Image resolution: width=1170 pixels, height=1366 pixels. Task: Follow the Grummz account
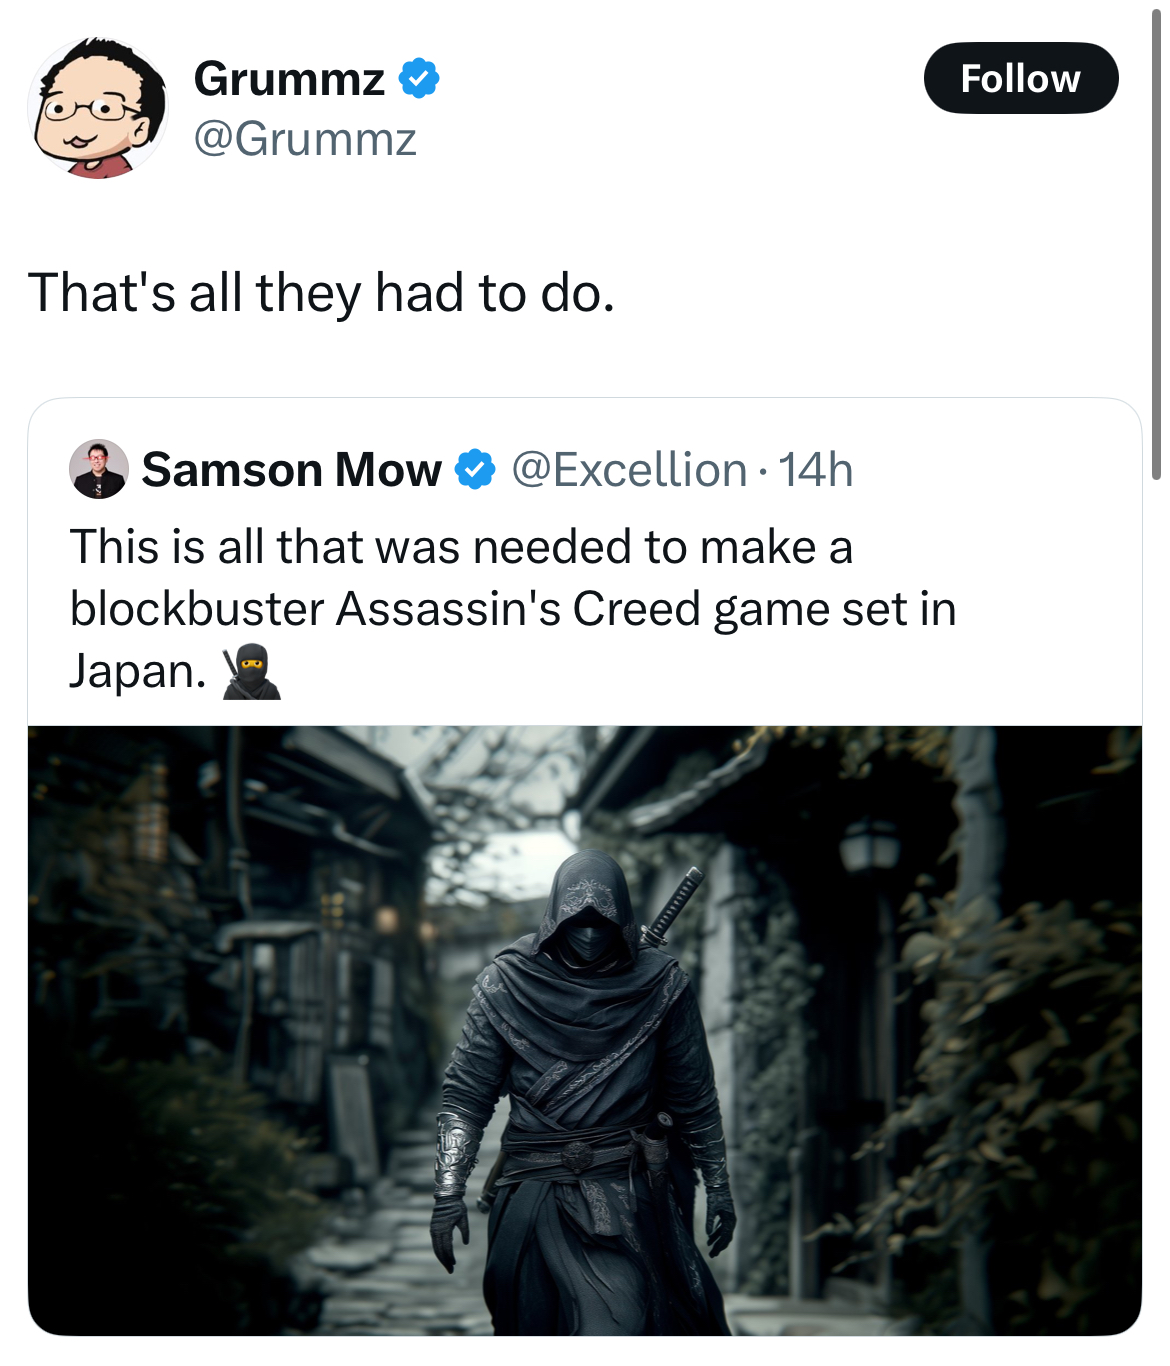pos(1020,78)
